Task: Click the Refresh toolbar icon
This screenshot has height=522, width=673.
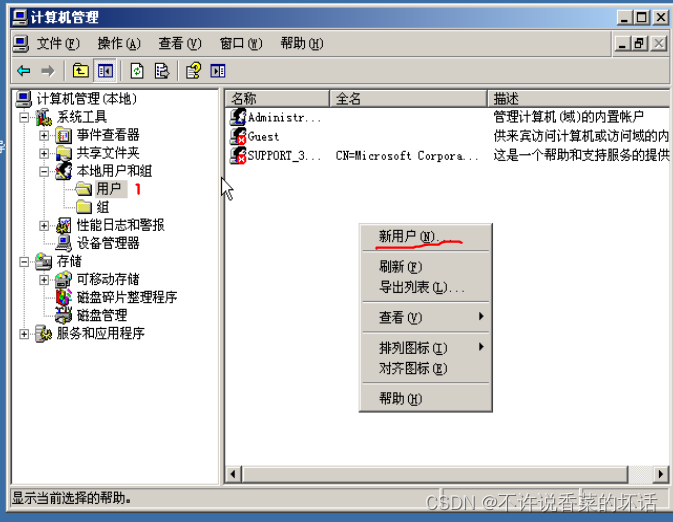Action: pyautogui.click(x=137, y=70)
